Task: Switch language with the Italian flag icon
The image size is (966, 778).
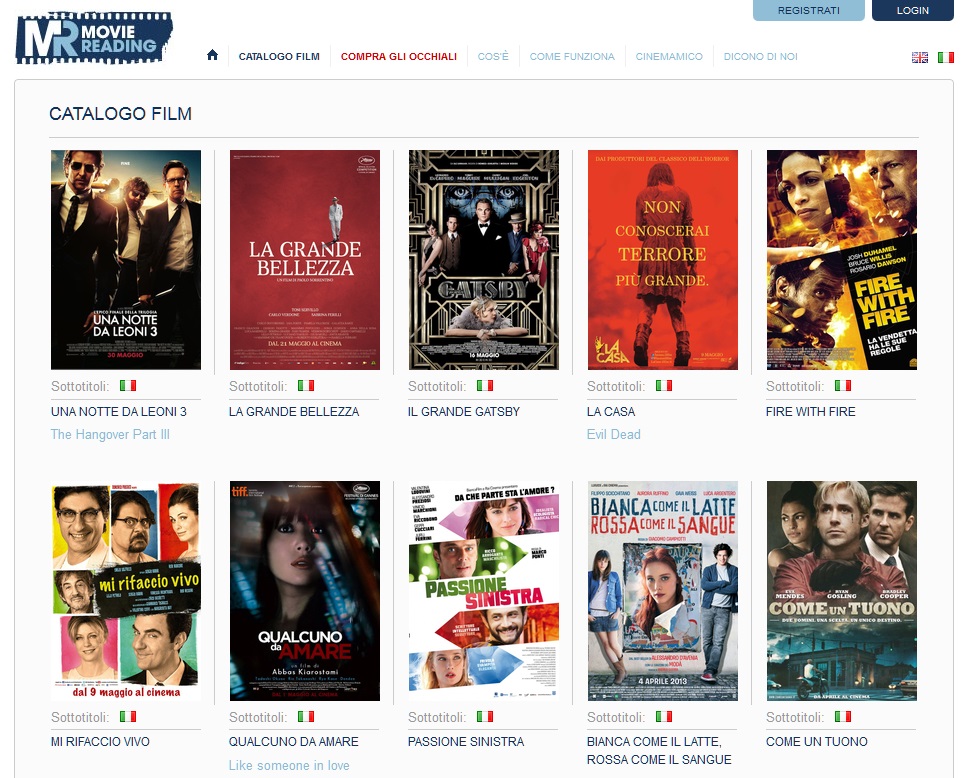Action: coord(946,57)
